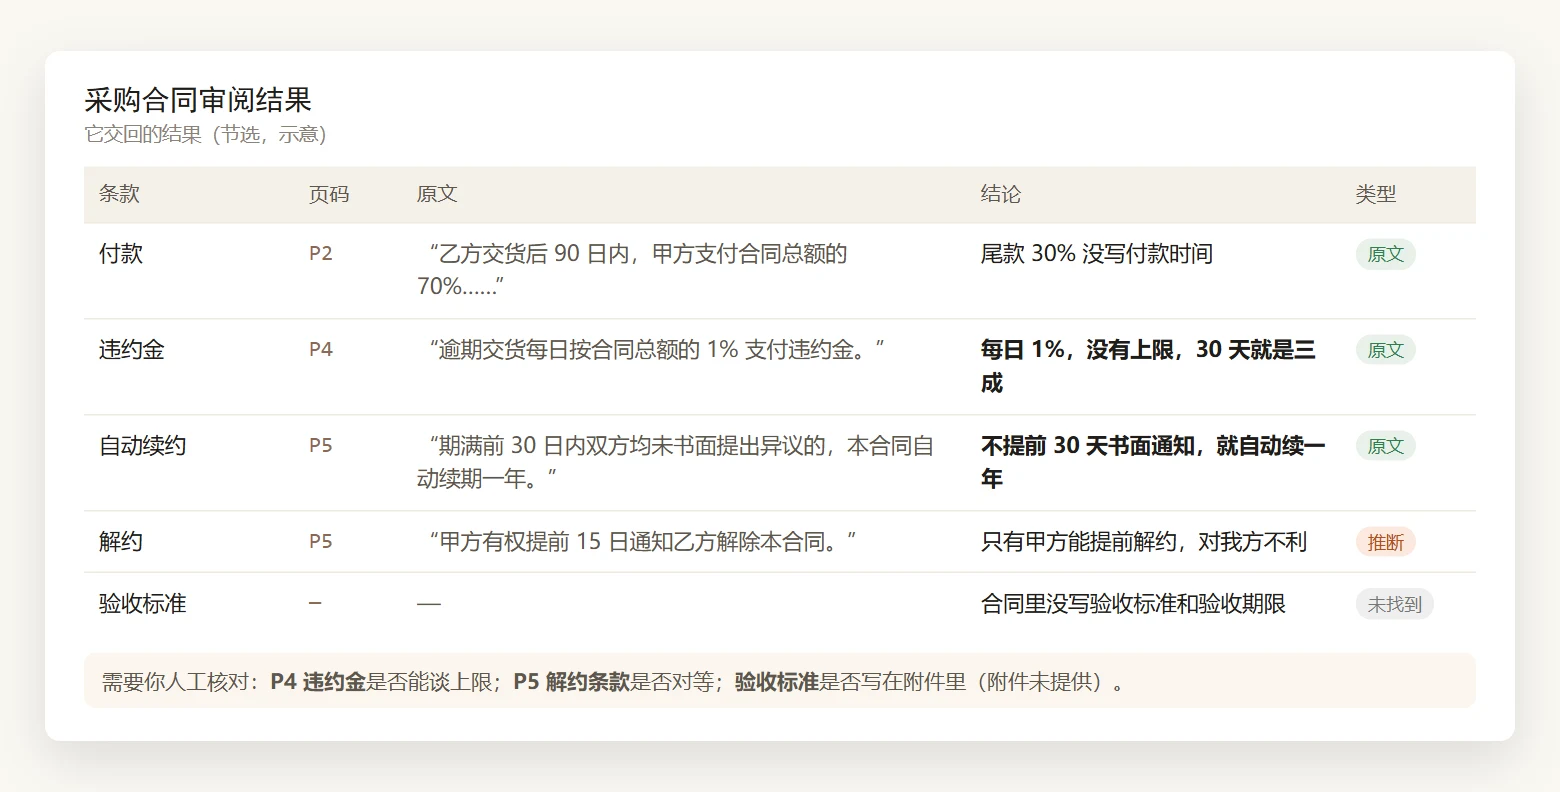Screen dimensions: 1560x792
Task: Click the title 采购合同审阅结果
Action: (198, 100)
